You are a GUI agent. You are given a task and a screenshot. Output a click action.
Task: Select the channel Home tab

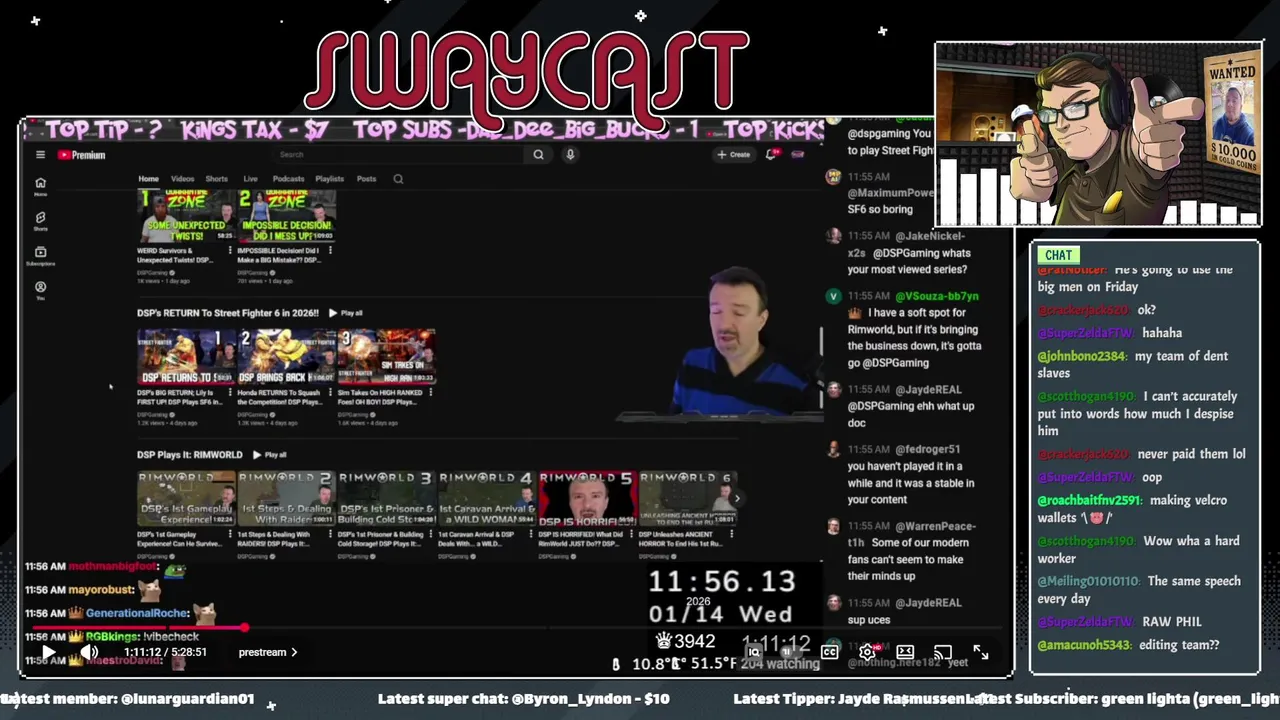(148, 179)
